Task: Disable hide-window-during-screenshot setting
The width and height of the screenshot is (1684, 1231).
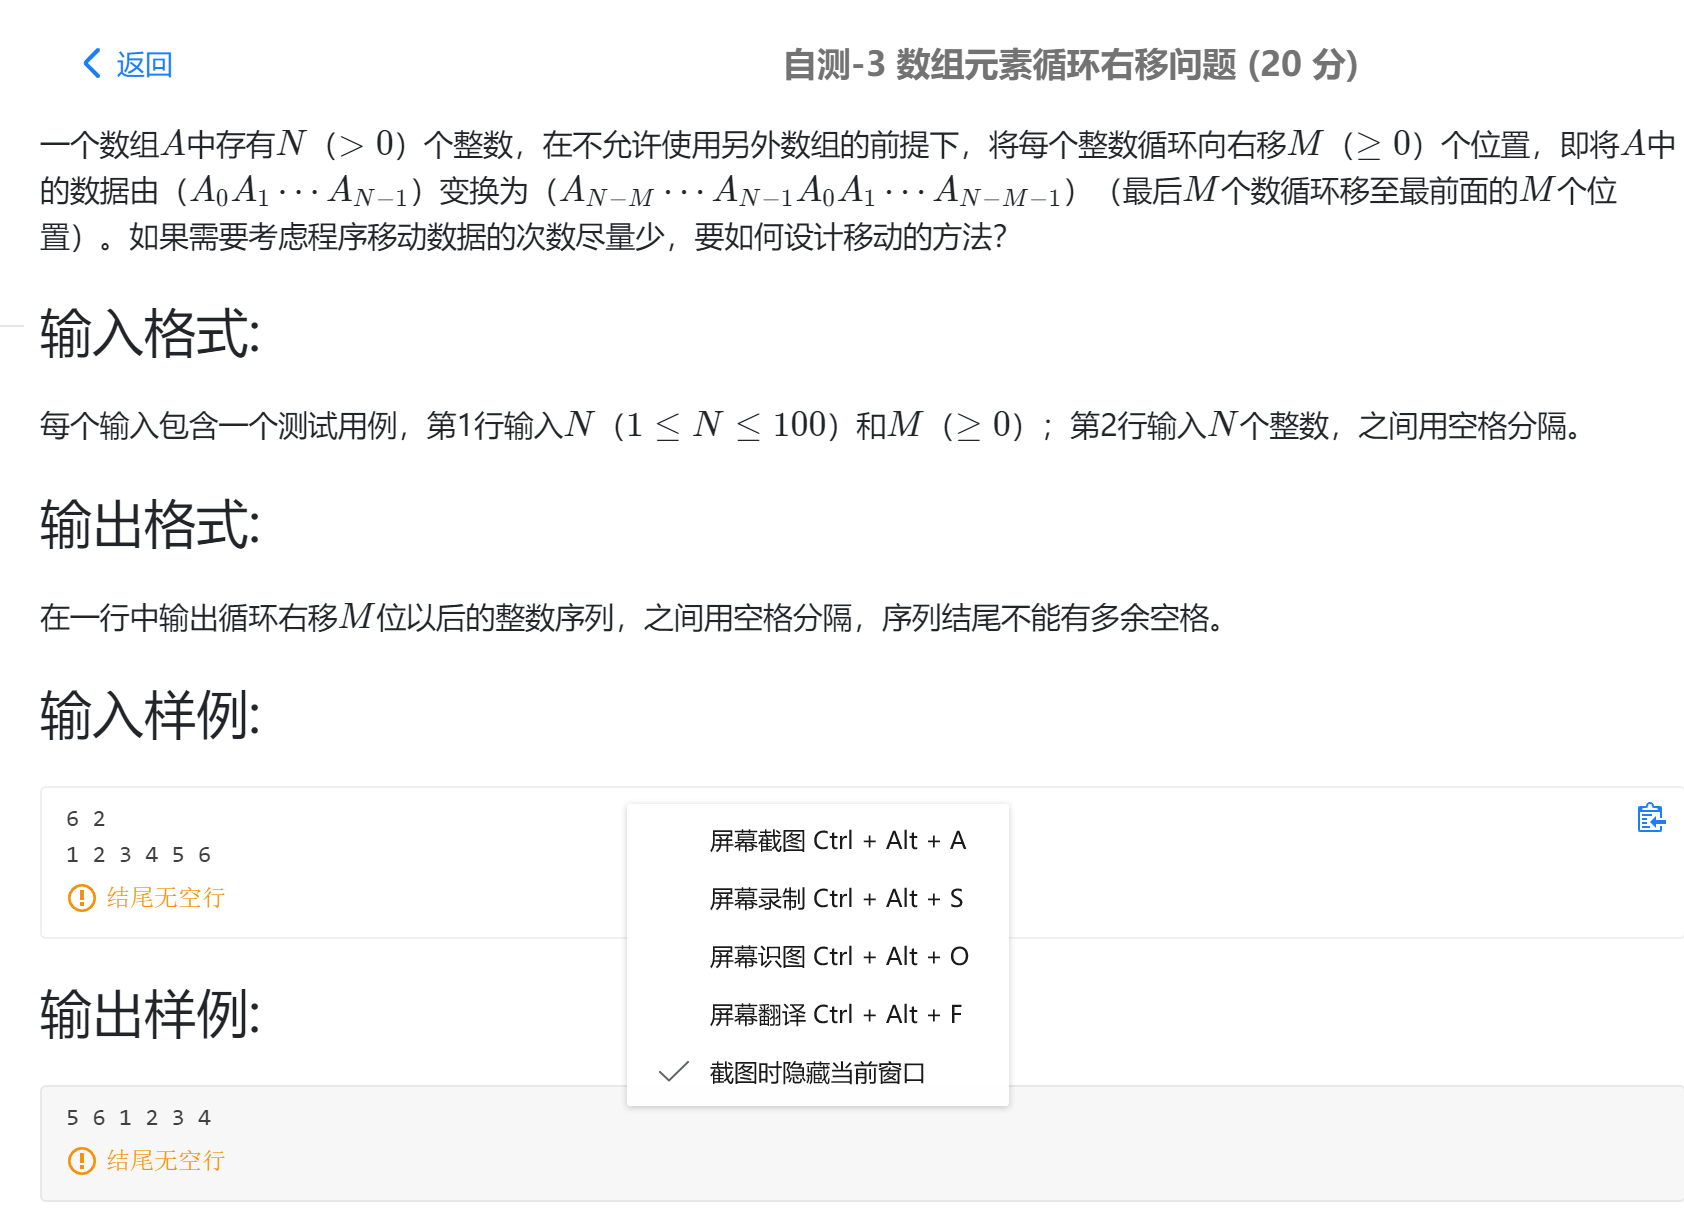Action: (x=817, y=1071)
